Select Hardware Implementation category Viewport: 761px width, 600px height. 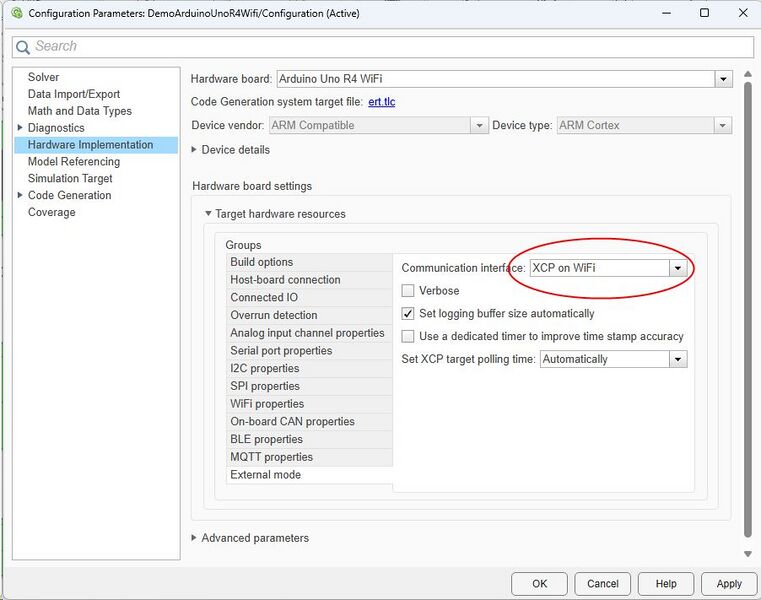click(96, 145)
